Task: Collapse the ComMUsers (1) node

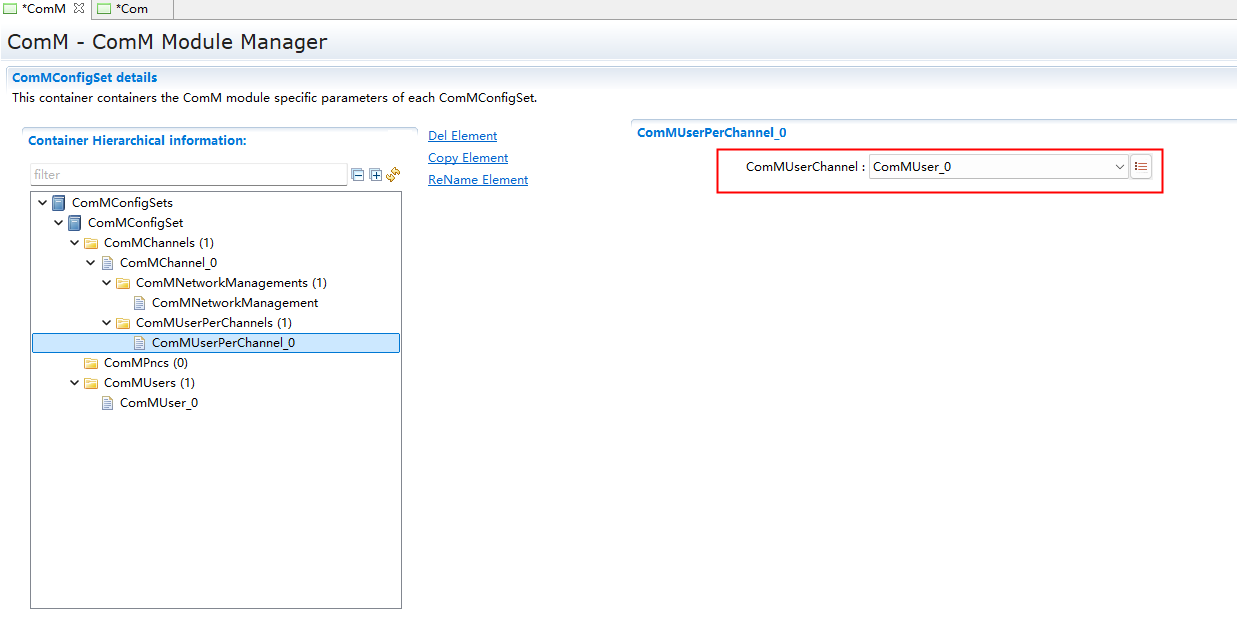Action: tap(75, 383)
